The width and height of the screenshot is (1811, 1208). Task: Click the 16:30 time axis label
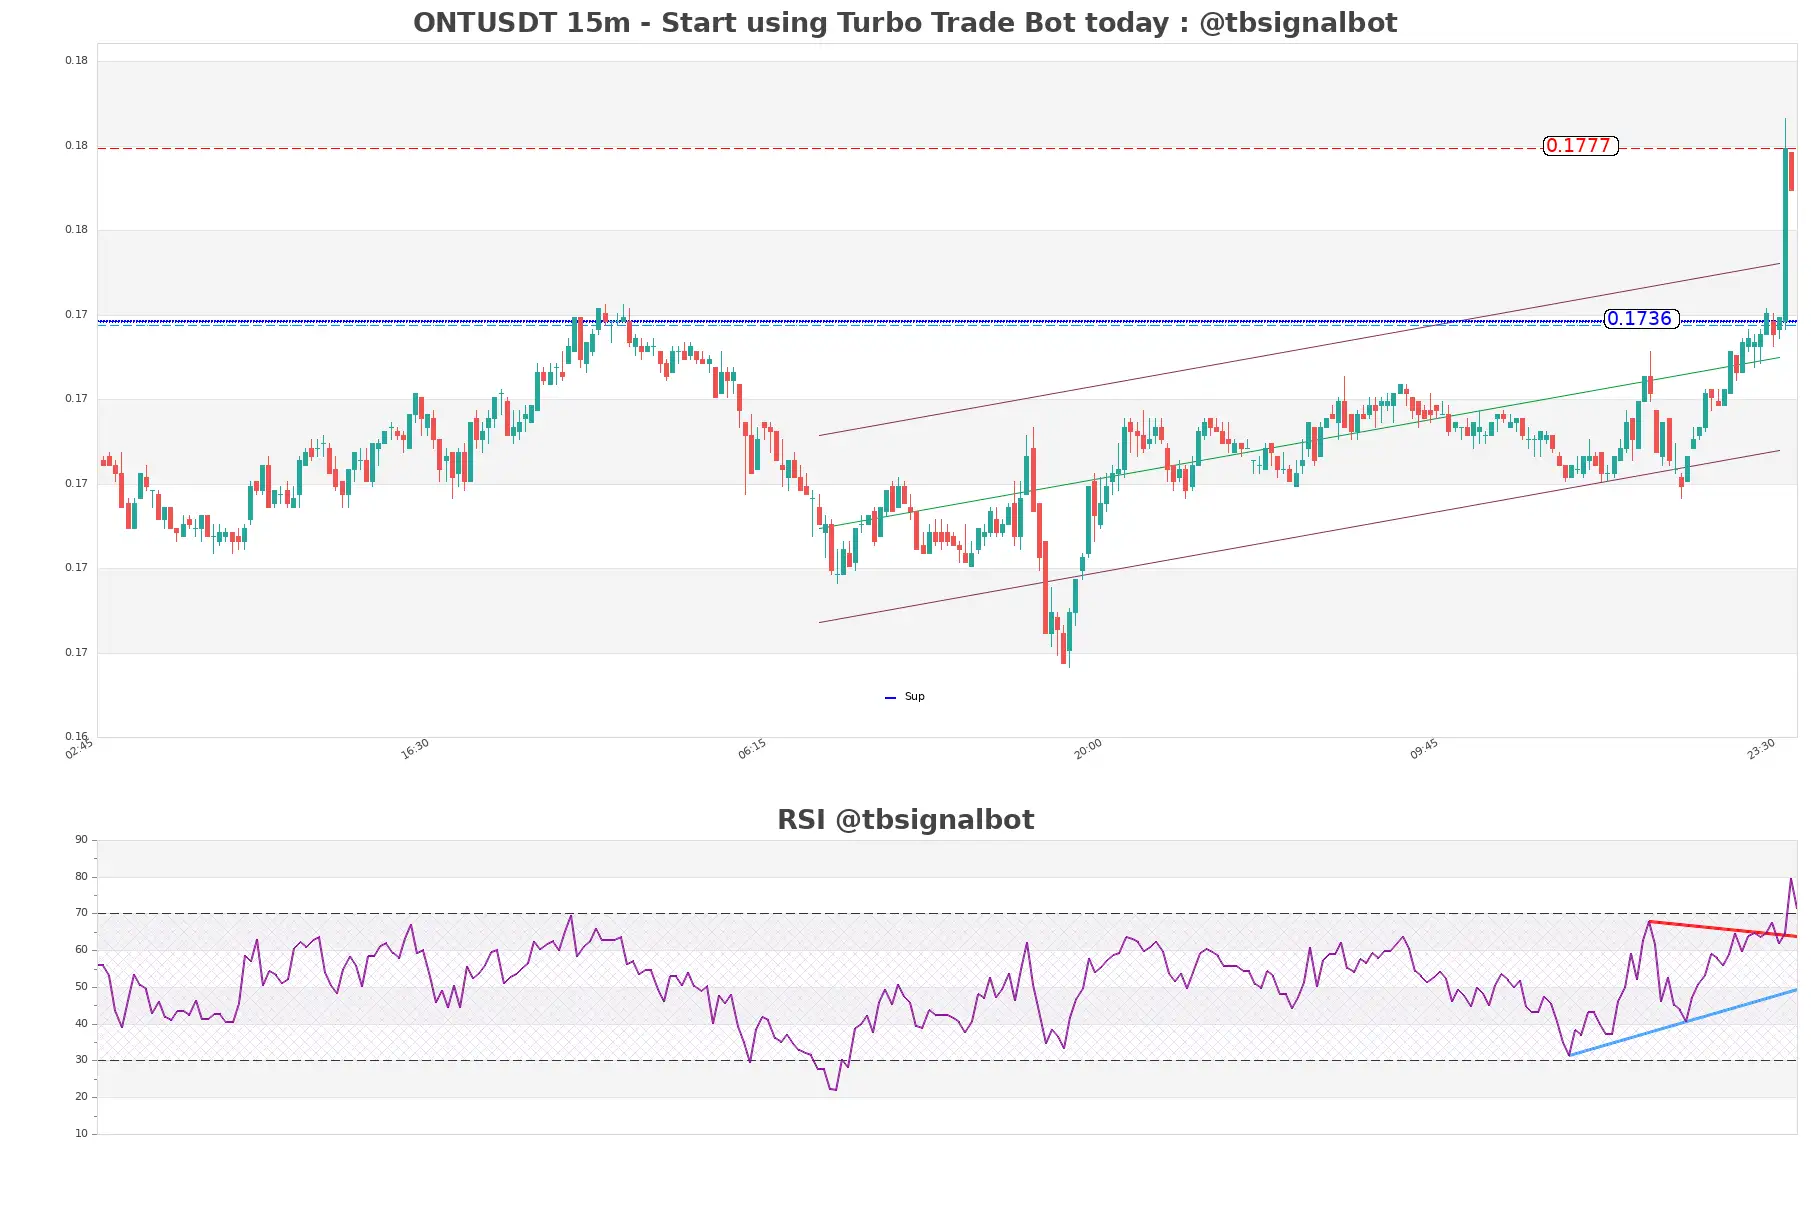click(415, 749)
